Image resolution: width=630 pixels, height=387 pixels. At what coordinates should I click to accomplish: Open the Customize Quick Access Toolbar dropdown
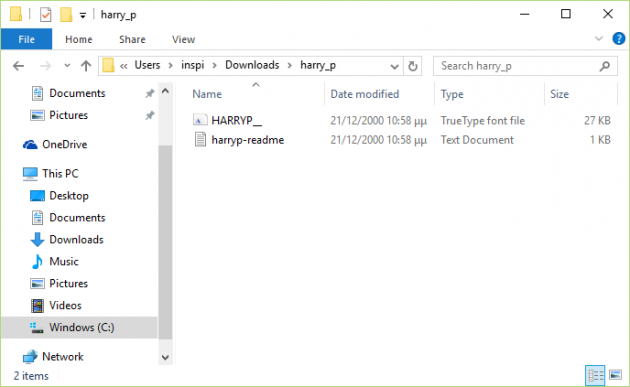(x=82, y=16)
